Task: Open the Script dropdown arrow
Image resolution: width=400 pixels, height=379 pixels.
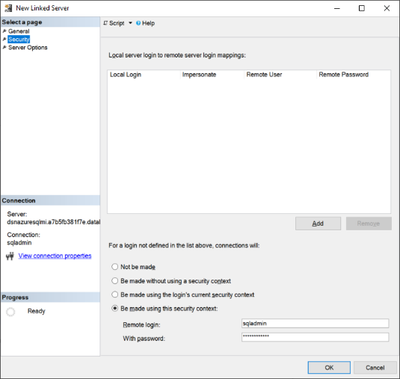Action: pos(130,23)
